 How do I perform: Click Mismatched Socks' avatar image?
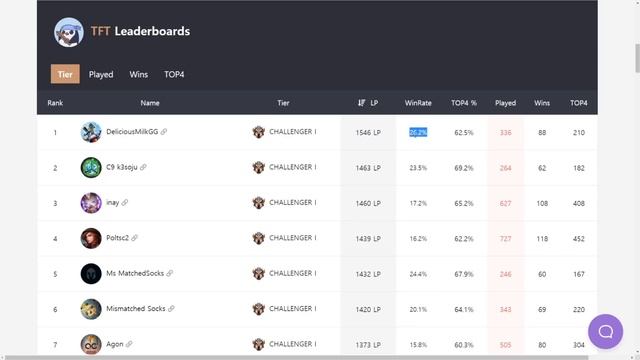tap(91, 309)
